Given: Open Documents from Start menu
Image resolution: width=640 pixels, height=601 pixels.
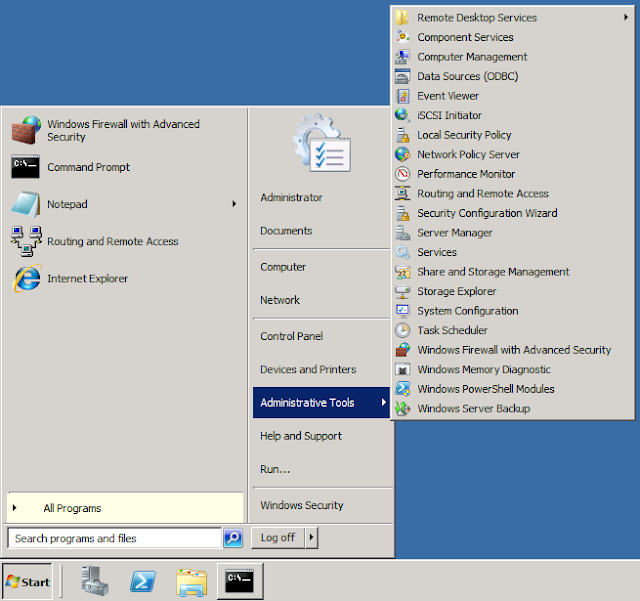Looking at the screenshot, I should (286, 231).
